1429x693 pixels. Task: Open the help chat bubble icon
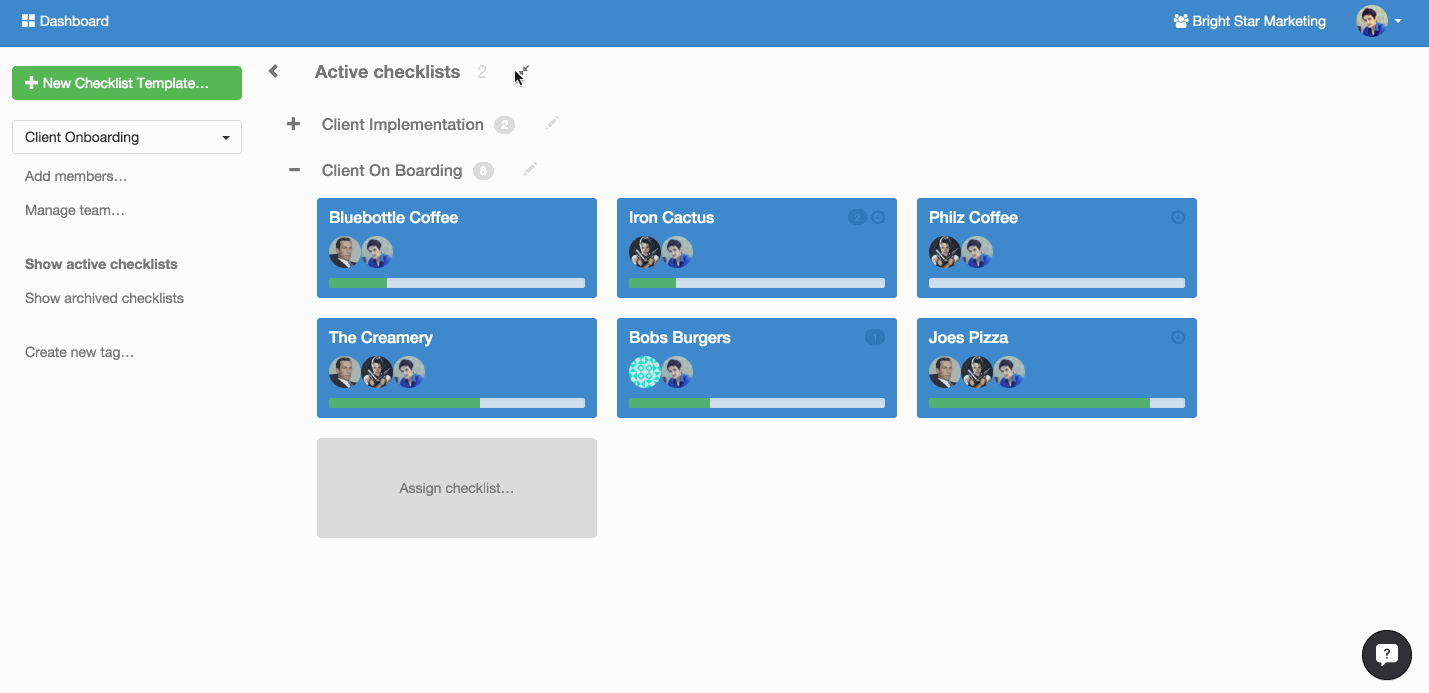pos(1387,655)
